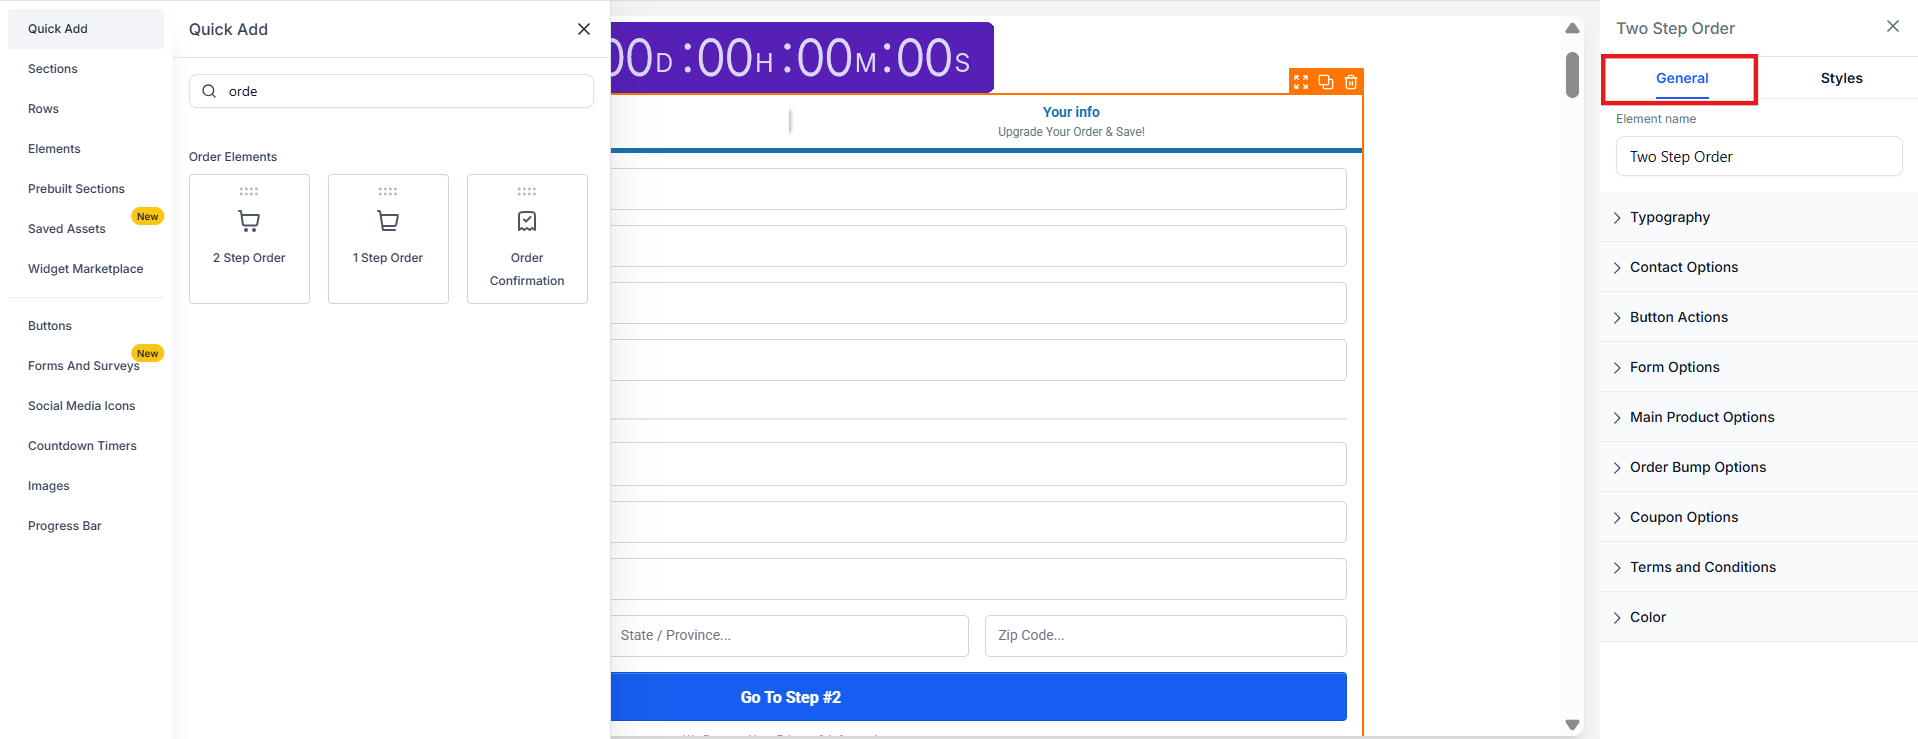Click drag handle of Order Confirmation card
This screenshot has width=1918, height=739.
point(527,191)
